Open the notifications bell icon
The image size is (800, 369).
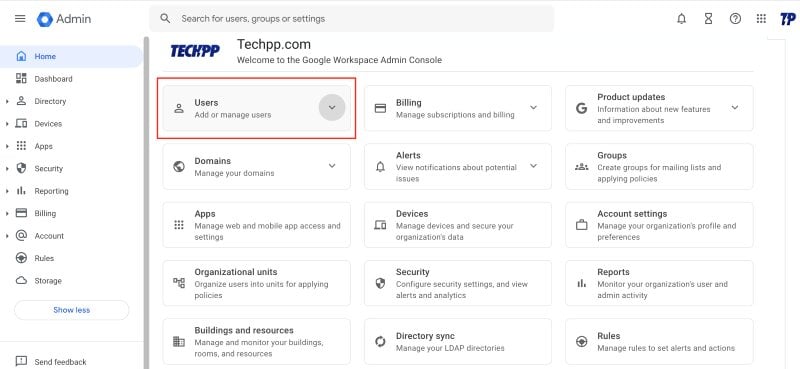pyautogui.click(x=681, y=19)
